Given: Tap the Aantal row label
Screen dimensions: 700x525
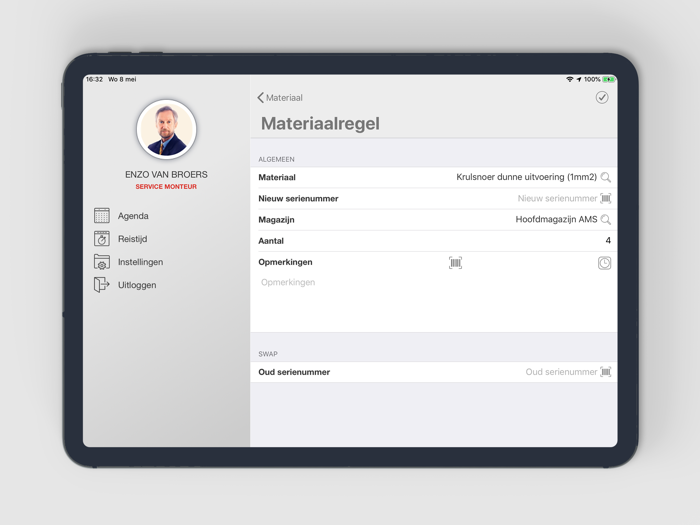Looking at the screenshot, I should click(x=271, y=241).
